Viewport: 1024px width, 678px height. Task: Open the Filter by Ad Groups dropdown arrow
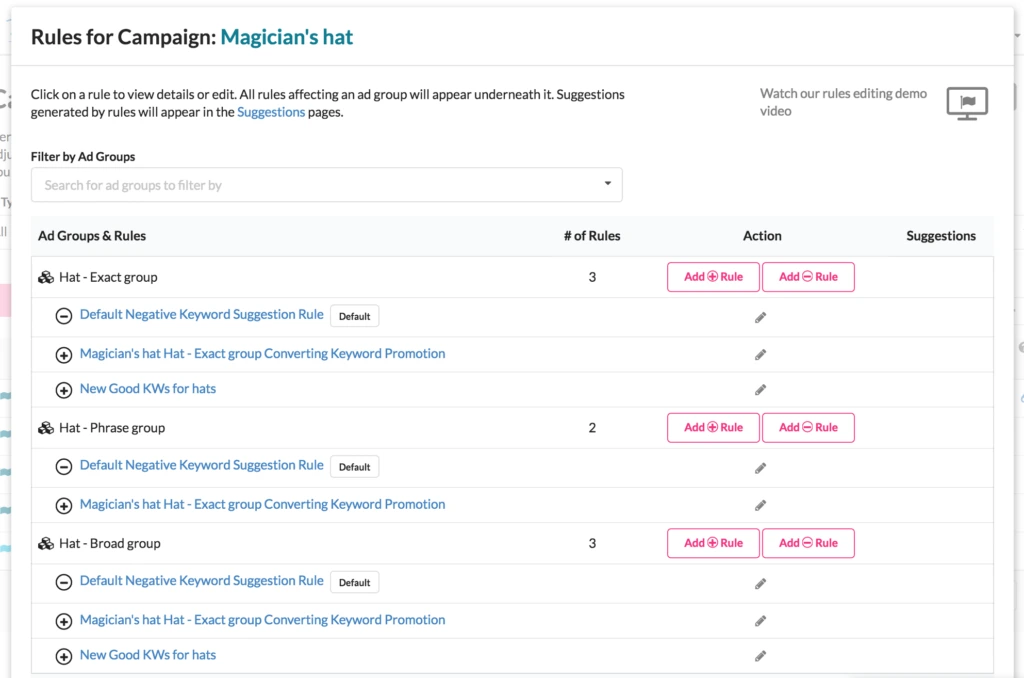(x=608, y=184)
